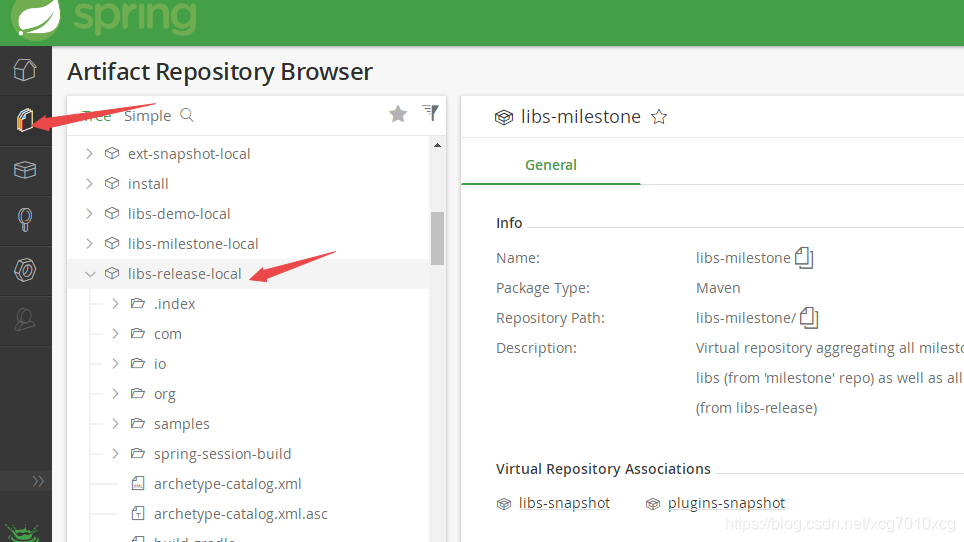Image resolution: width=964 pixels, height=542 pixels.
Task: Open the plugins-snapshot repository link
Action: pyautogui.click(x=726, y=503)
